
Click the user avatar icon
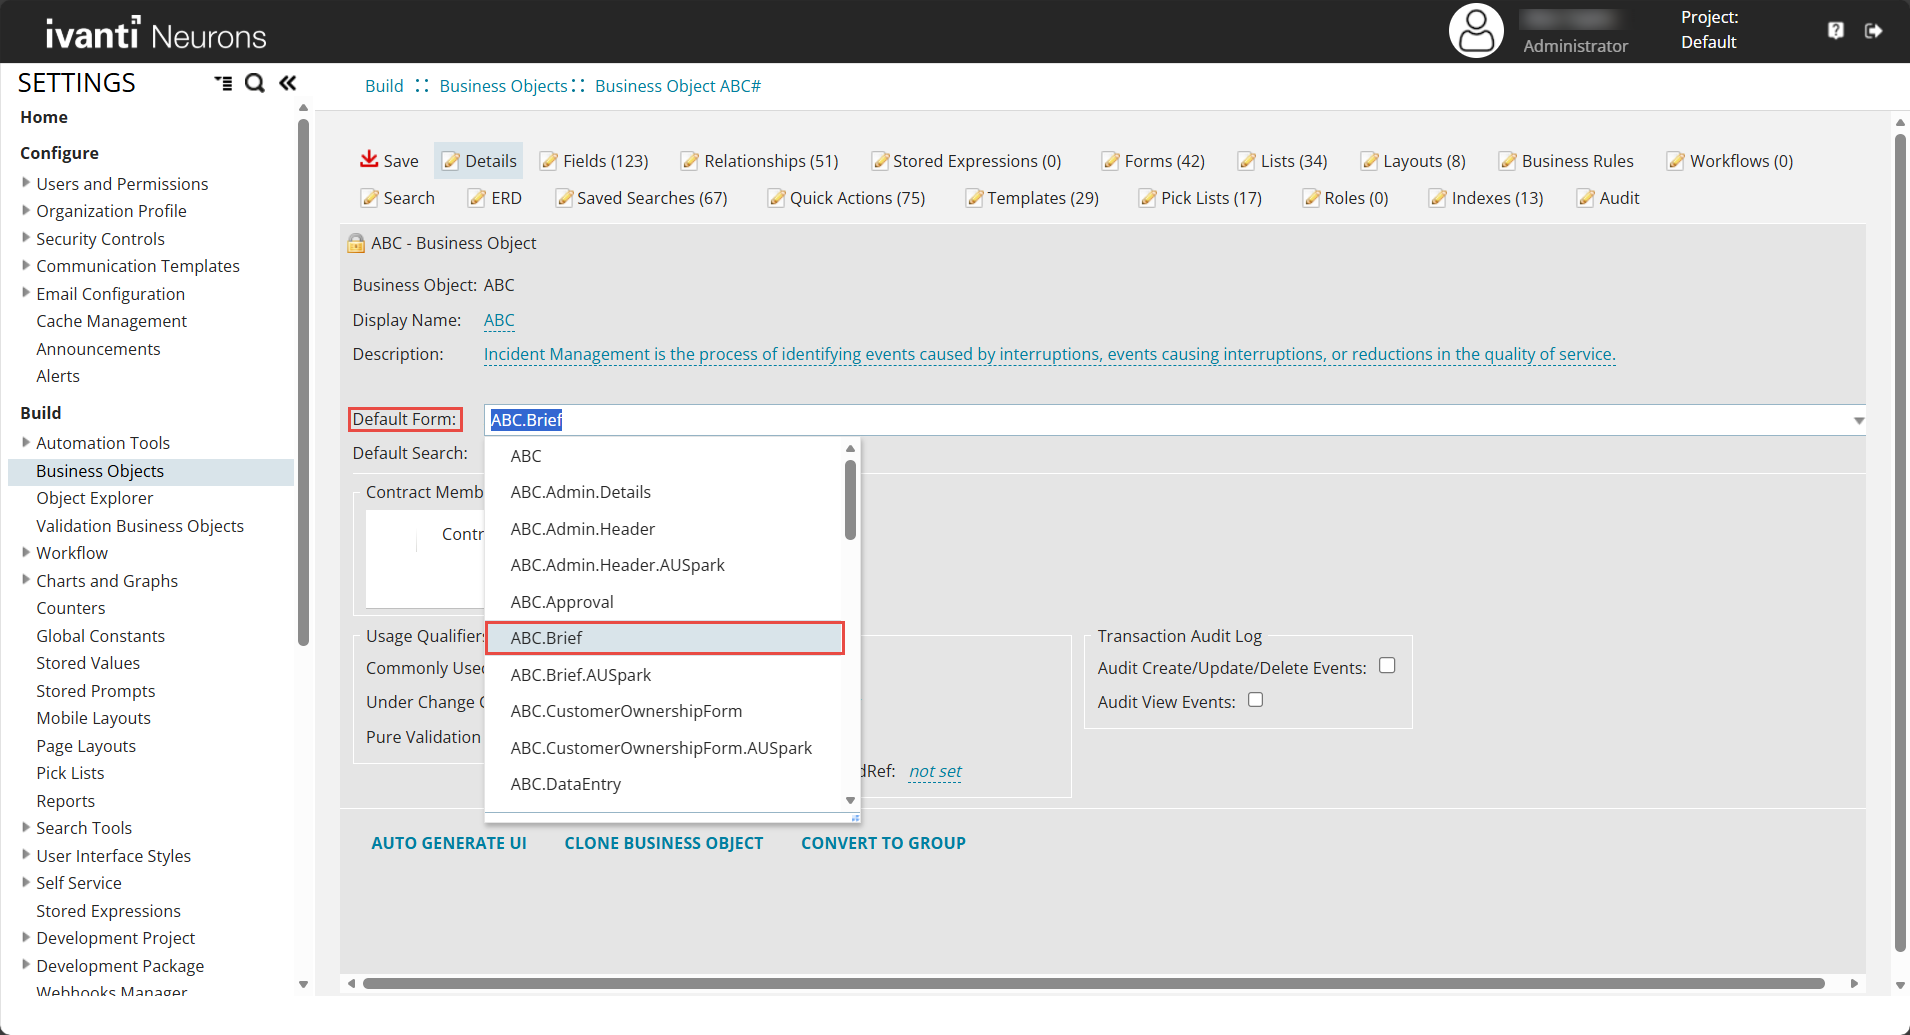click(1476, 31)
